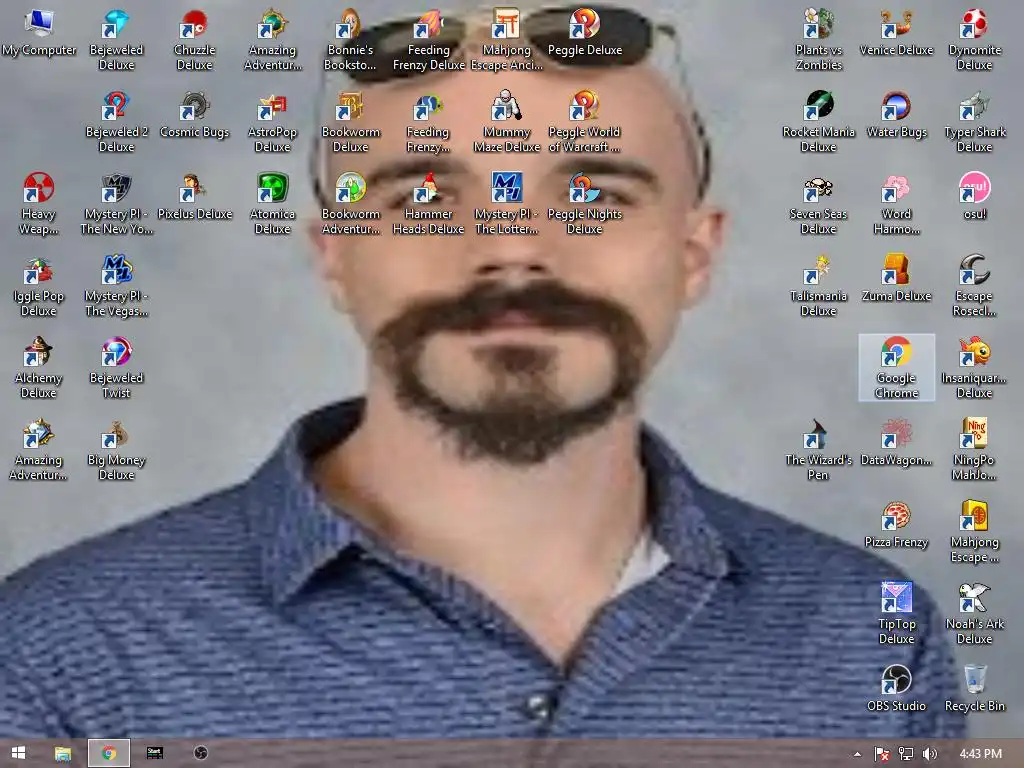
Task: Open the Windows Start button
Action: tap(18, 753)
